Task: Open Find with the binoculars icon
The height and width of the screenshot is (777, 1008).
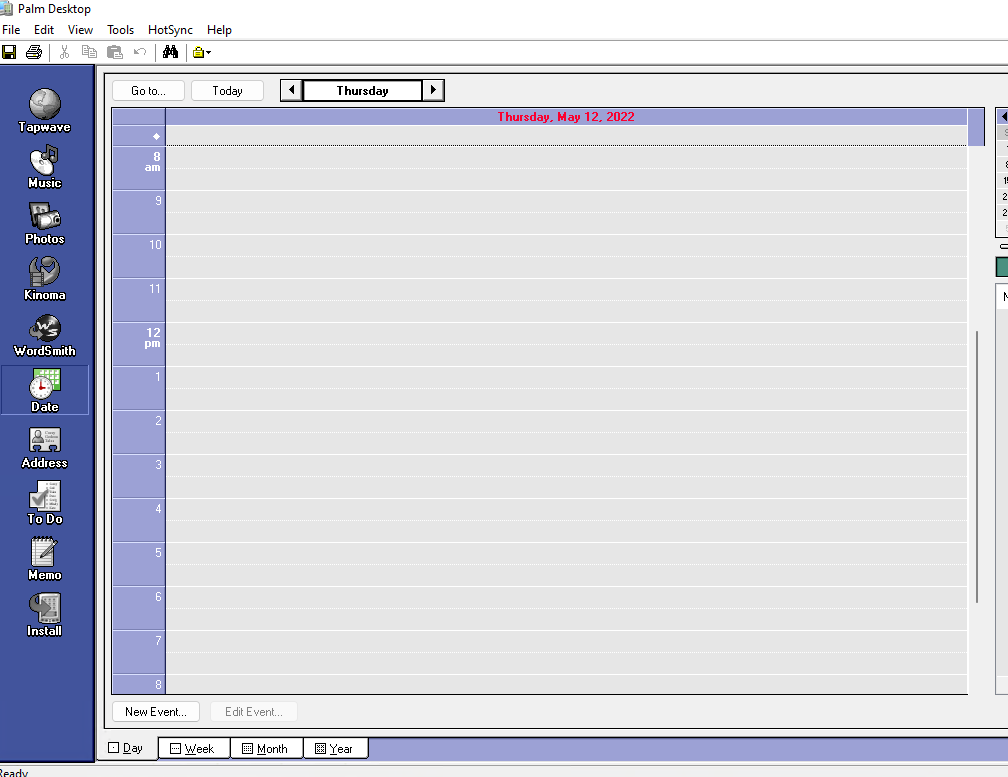Action: click(x=170, y=52)
